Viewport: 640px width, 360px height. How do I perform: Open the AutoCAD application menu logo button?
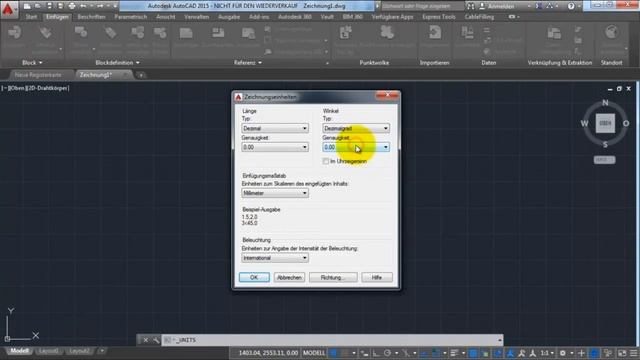coord(8,8)
